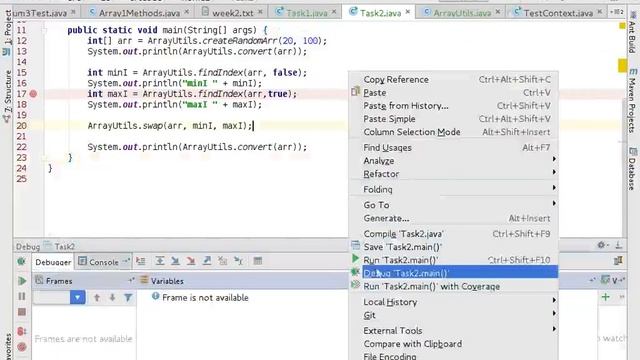Select Debug 'Task2.main()' menu entry
The image size is (640, 360).
point(453,273)
